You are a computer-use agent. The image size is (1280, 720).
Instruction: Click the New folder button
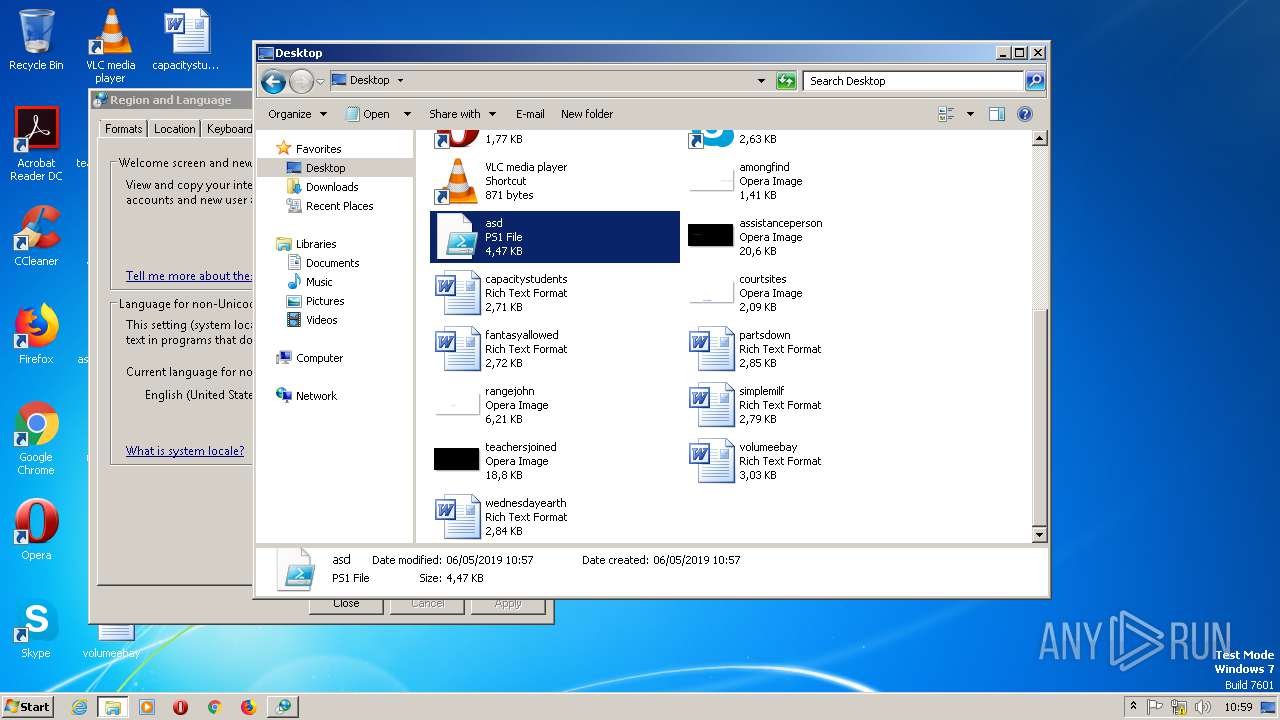[587, 114]
